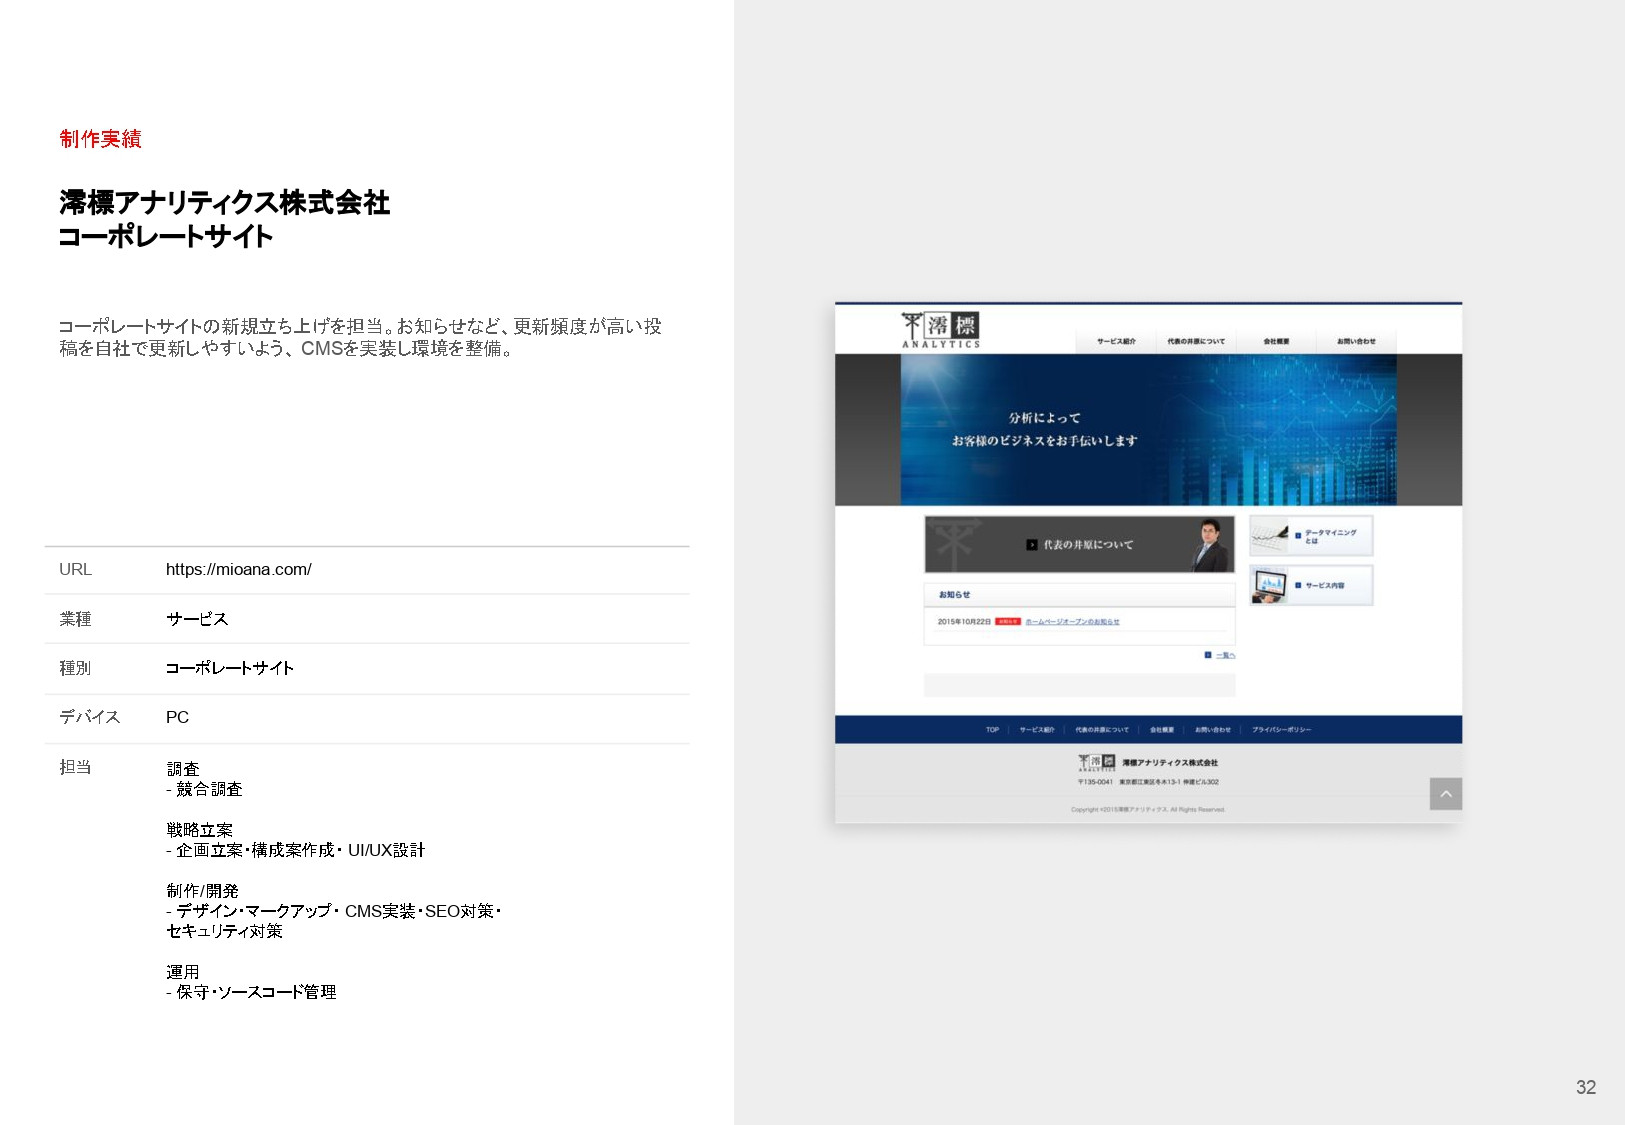Click the TOP link in the footer navigation
The image size is (1625, 1125).
tap(993, 730)
